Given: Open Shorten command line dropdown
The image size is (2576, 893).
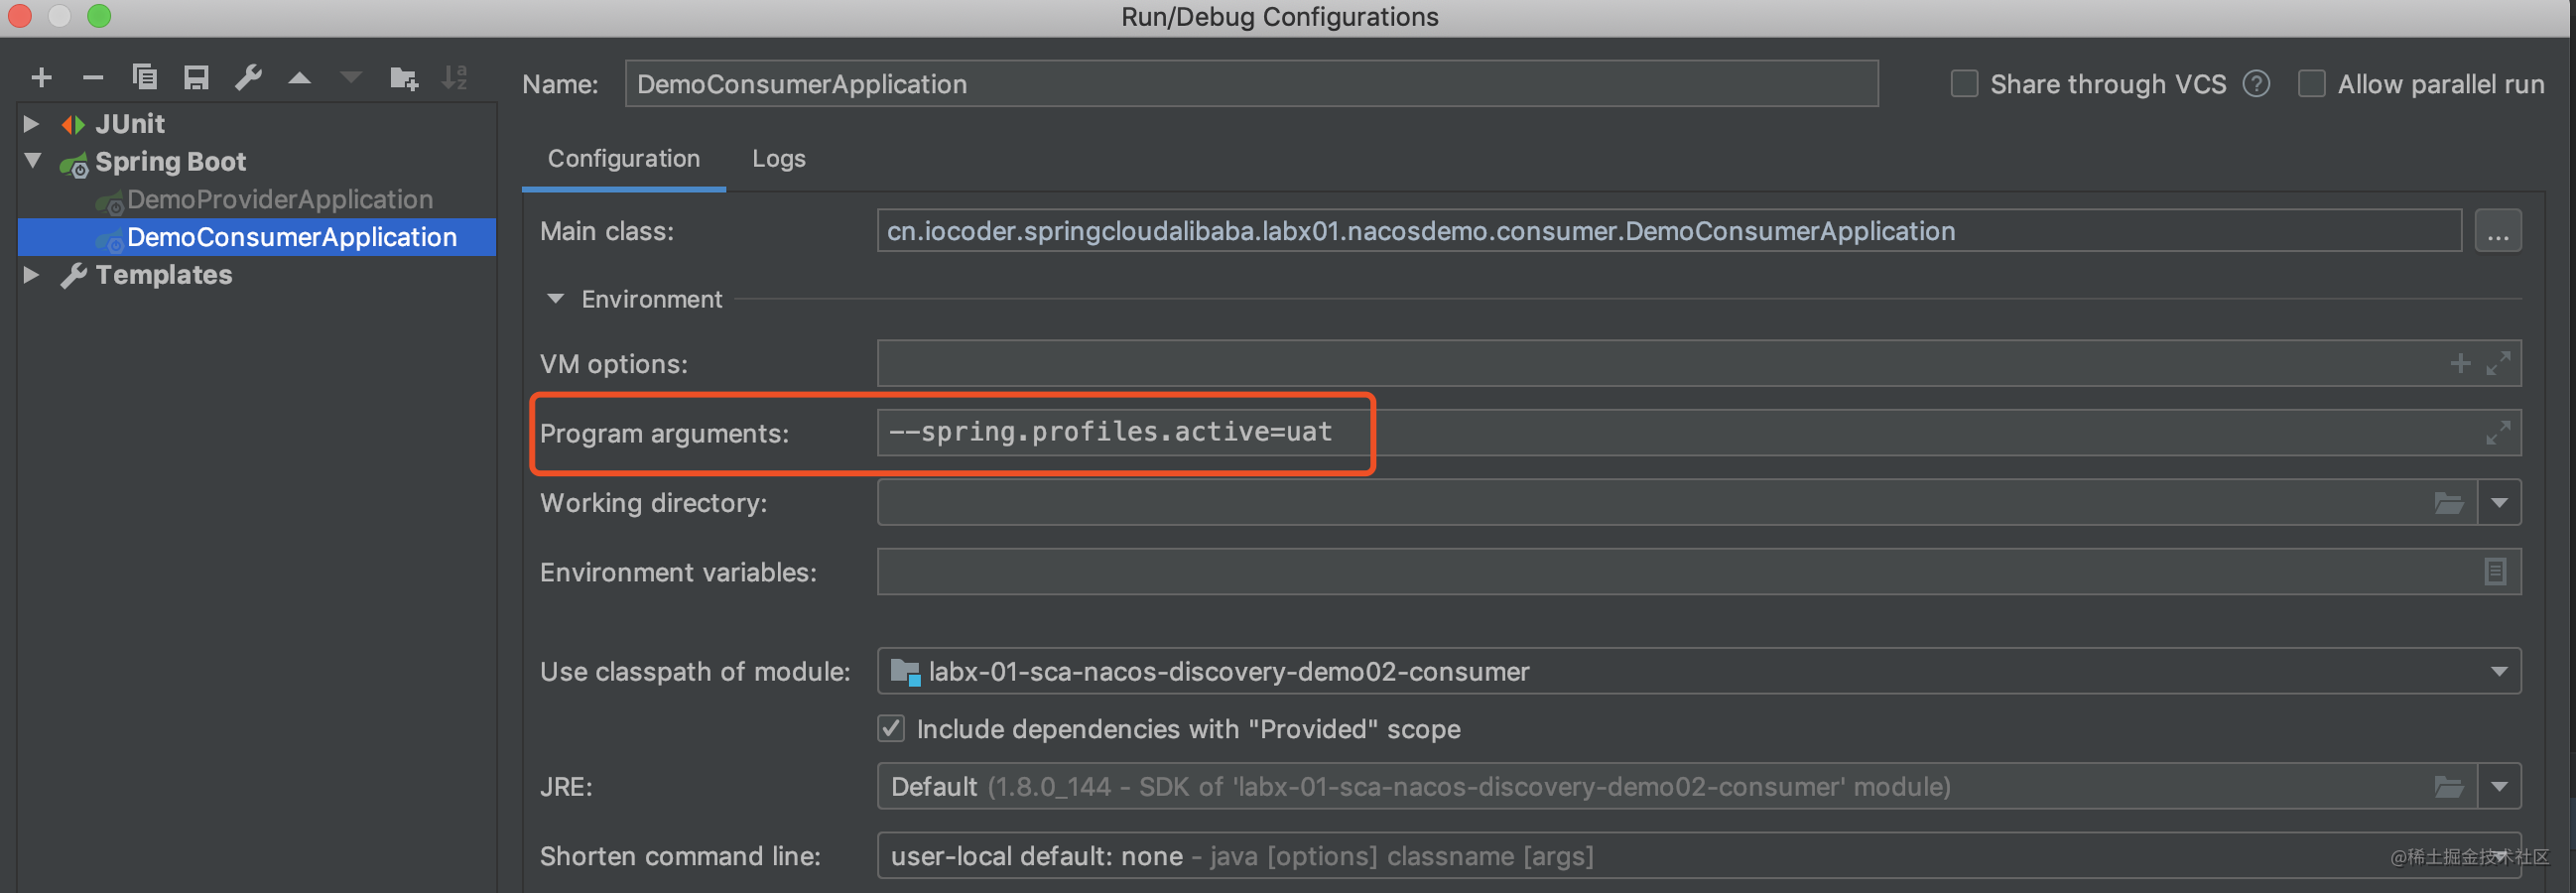Looking at the screenshot, I should tap(2499, 856).
